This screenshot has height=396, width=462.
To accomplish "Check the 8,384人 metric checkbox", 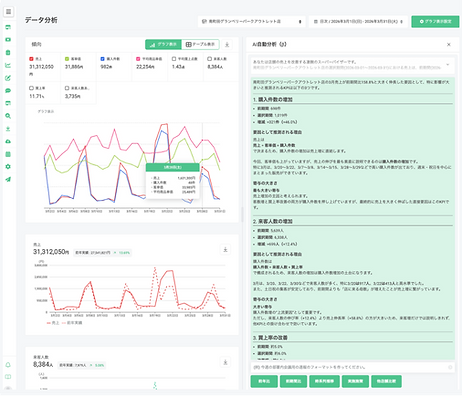I will coord(209,59).
